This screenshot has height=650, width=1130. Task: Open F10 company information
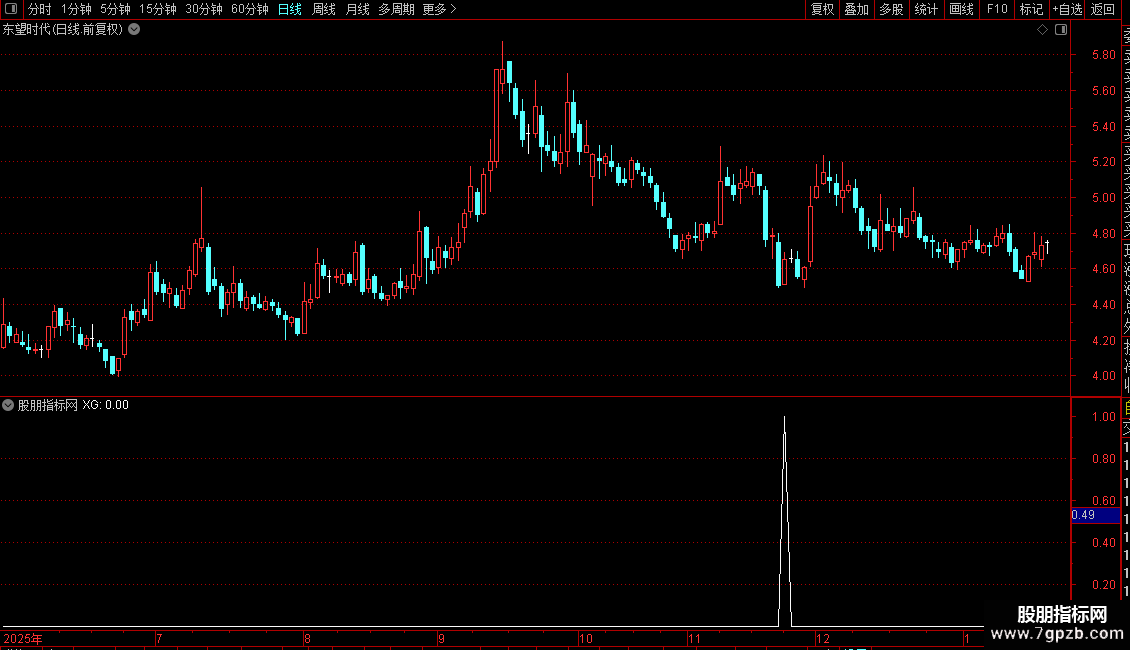tap(997, 9)
